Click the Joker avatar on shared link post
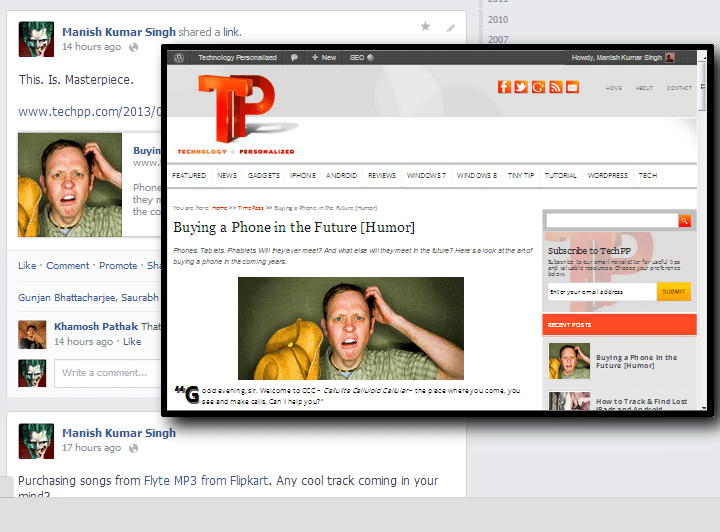The width and height of the screenshot is (720, 532). (x=36, y=39)
